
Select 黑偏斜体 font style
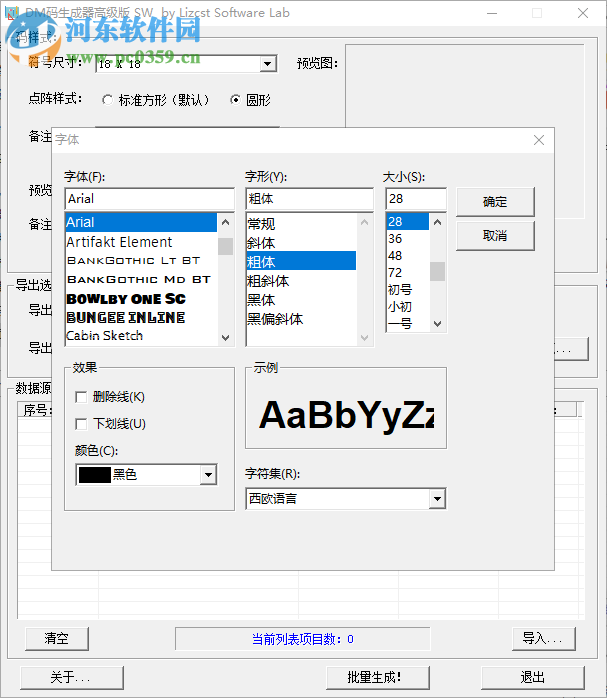[301, 319]
